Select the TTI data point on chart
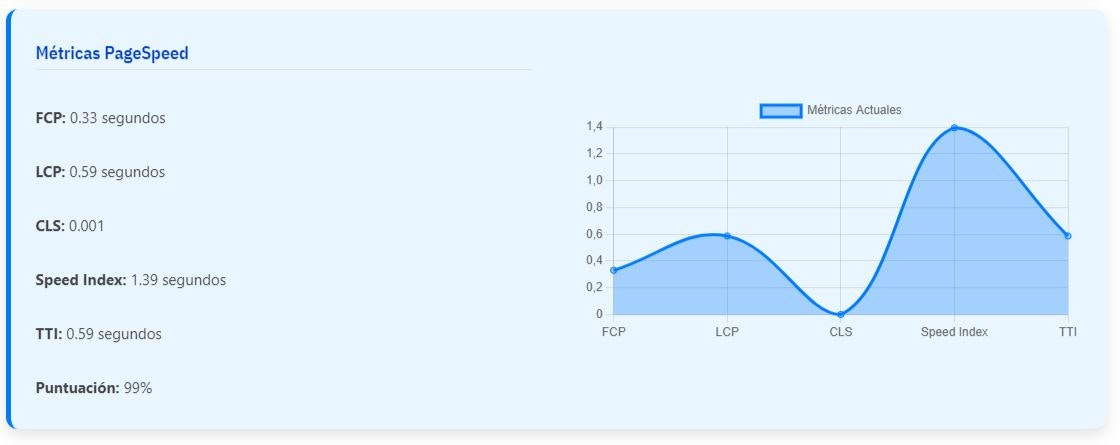1120x445 pixels. (1068, 236)
